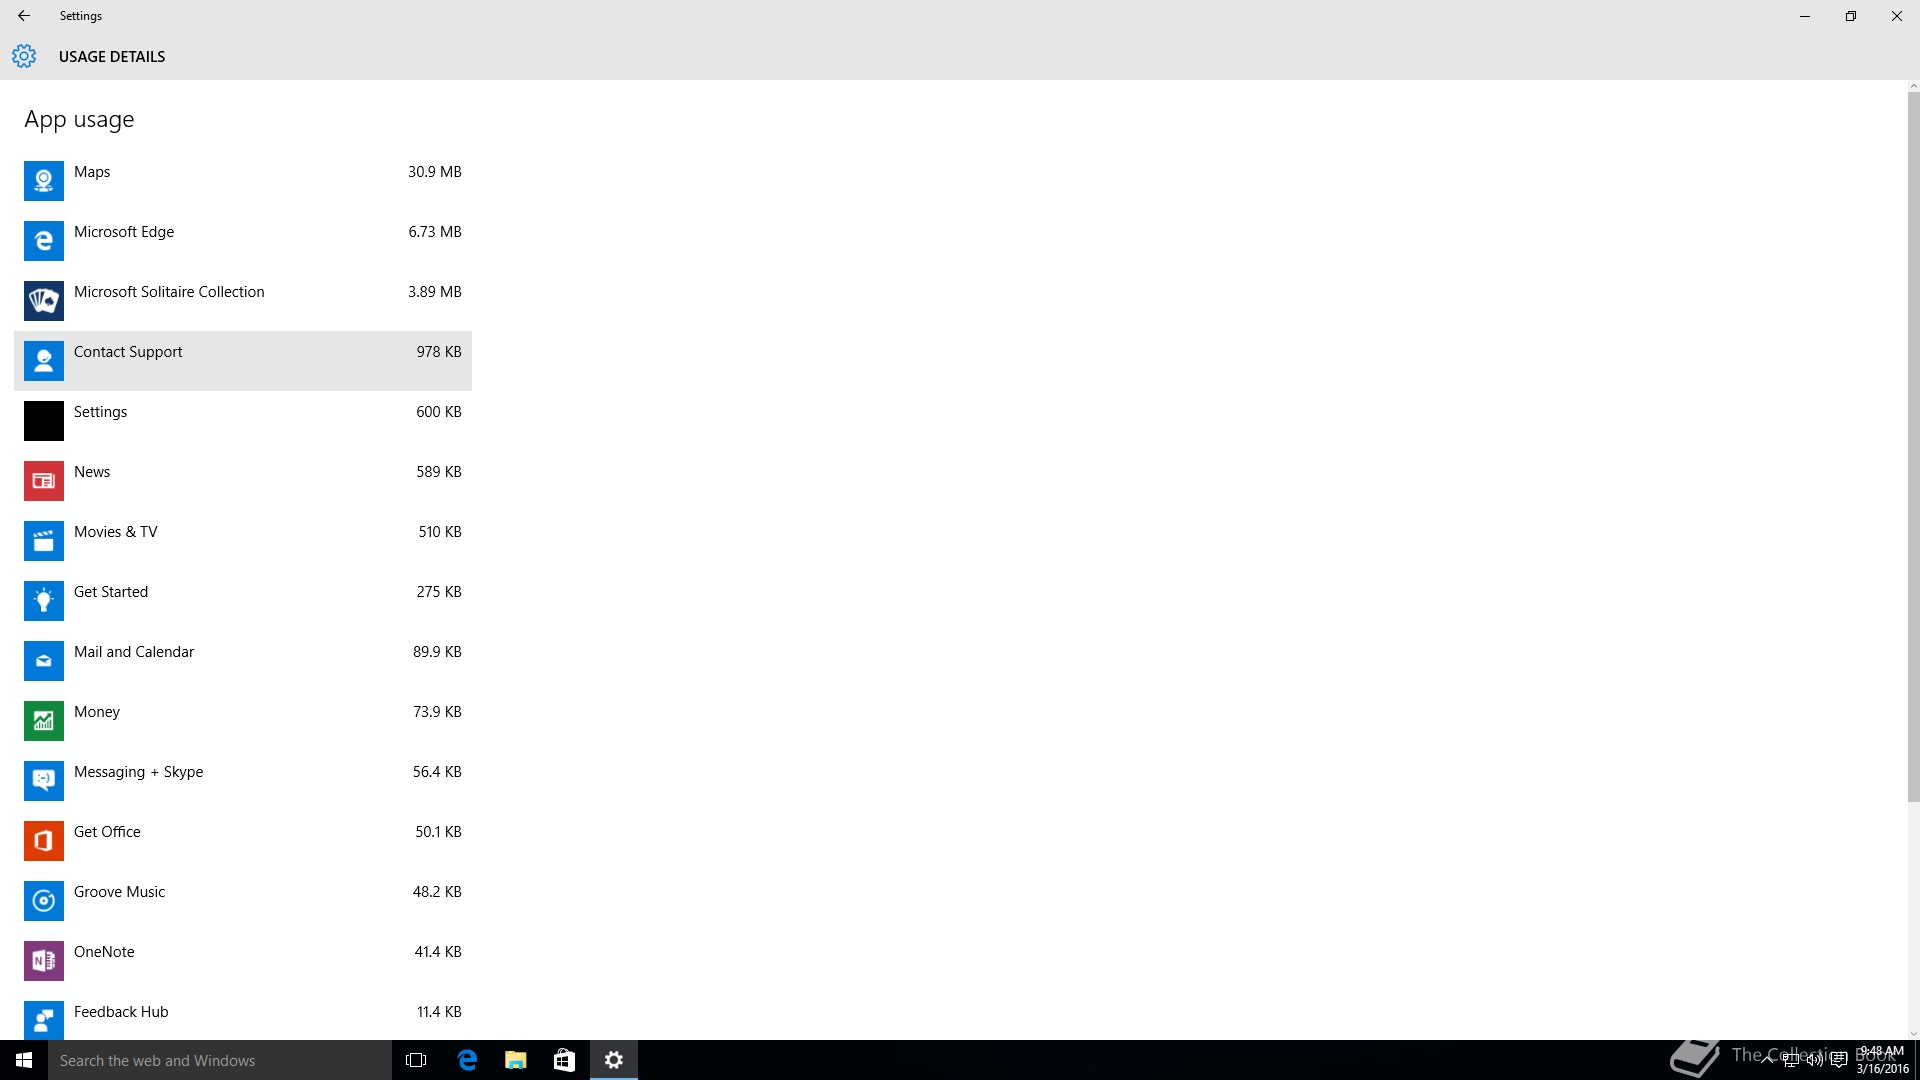Select the Microsoft Solitaire Collection label
This screenshot has height=1080, width=1920.
click(x=169, y=292)
